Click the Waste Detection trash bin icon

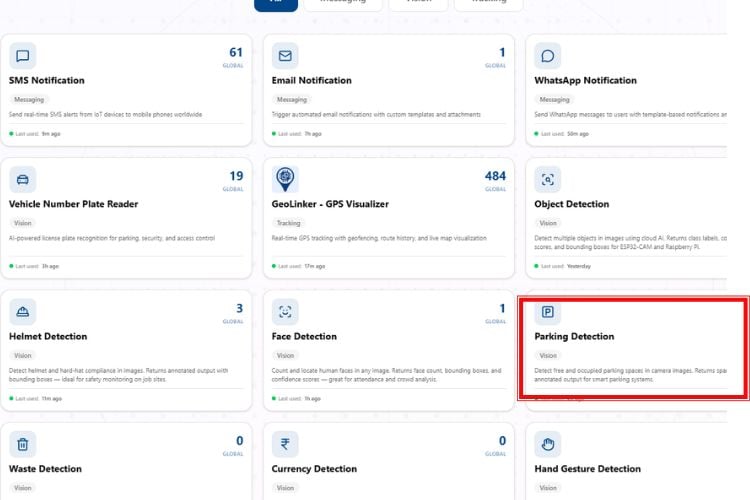tap(22, 444)
